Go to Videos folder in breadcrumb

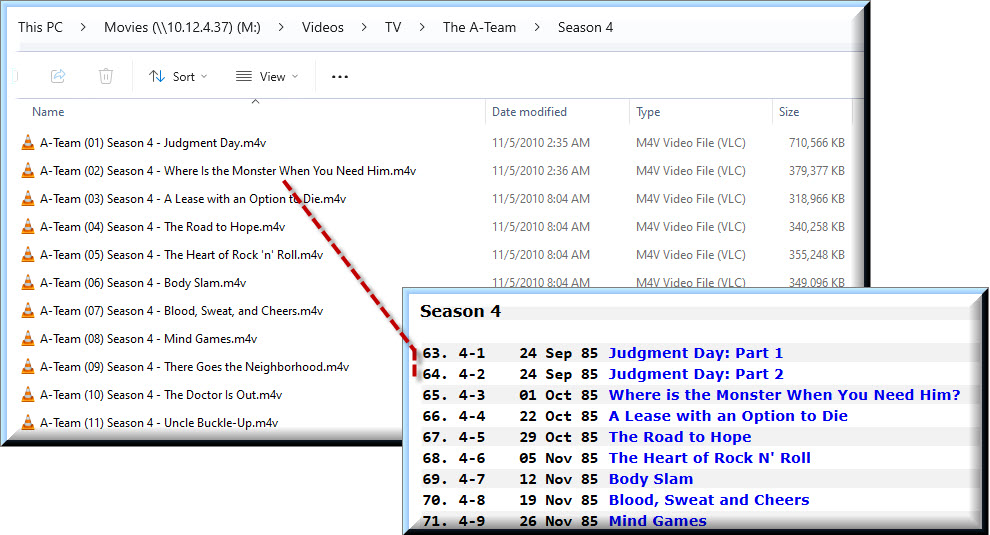[323, 27]
